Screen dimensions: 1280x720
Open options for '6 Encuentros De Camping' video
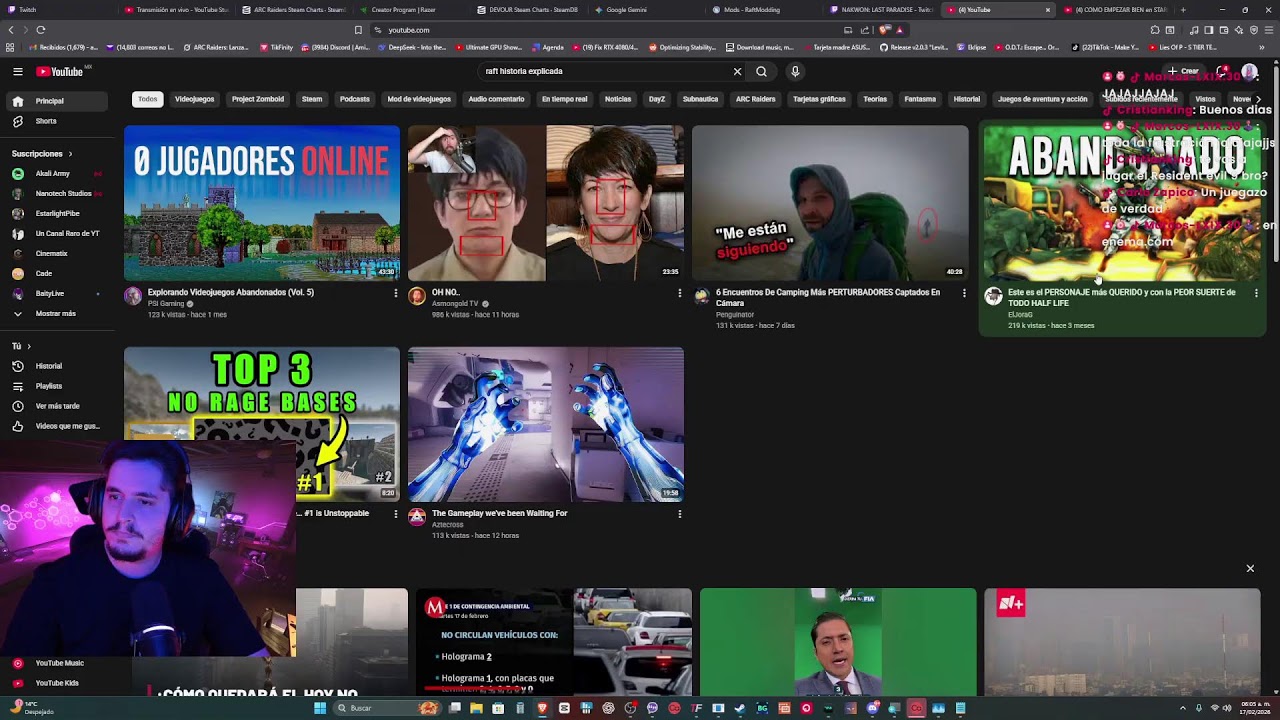coord(964,293)
